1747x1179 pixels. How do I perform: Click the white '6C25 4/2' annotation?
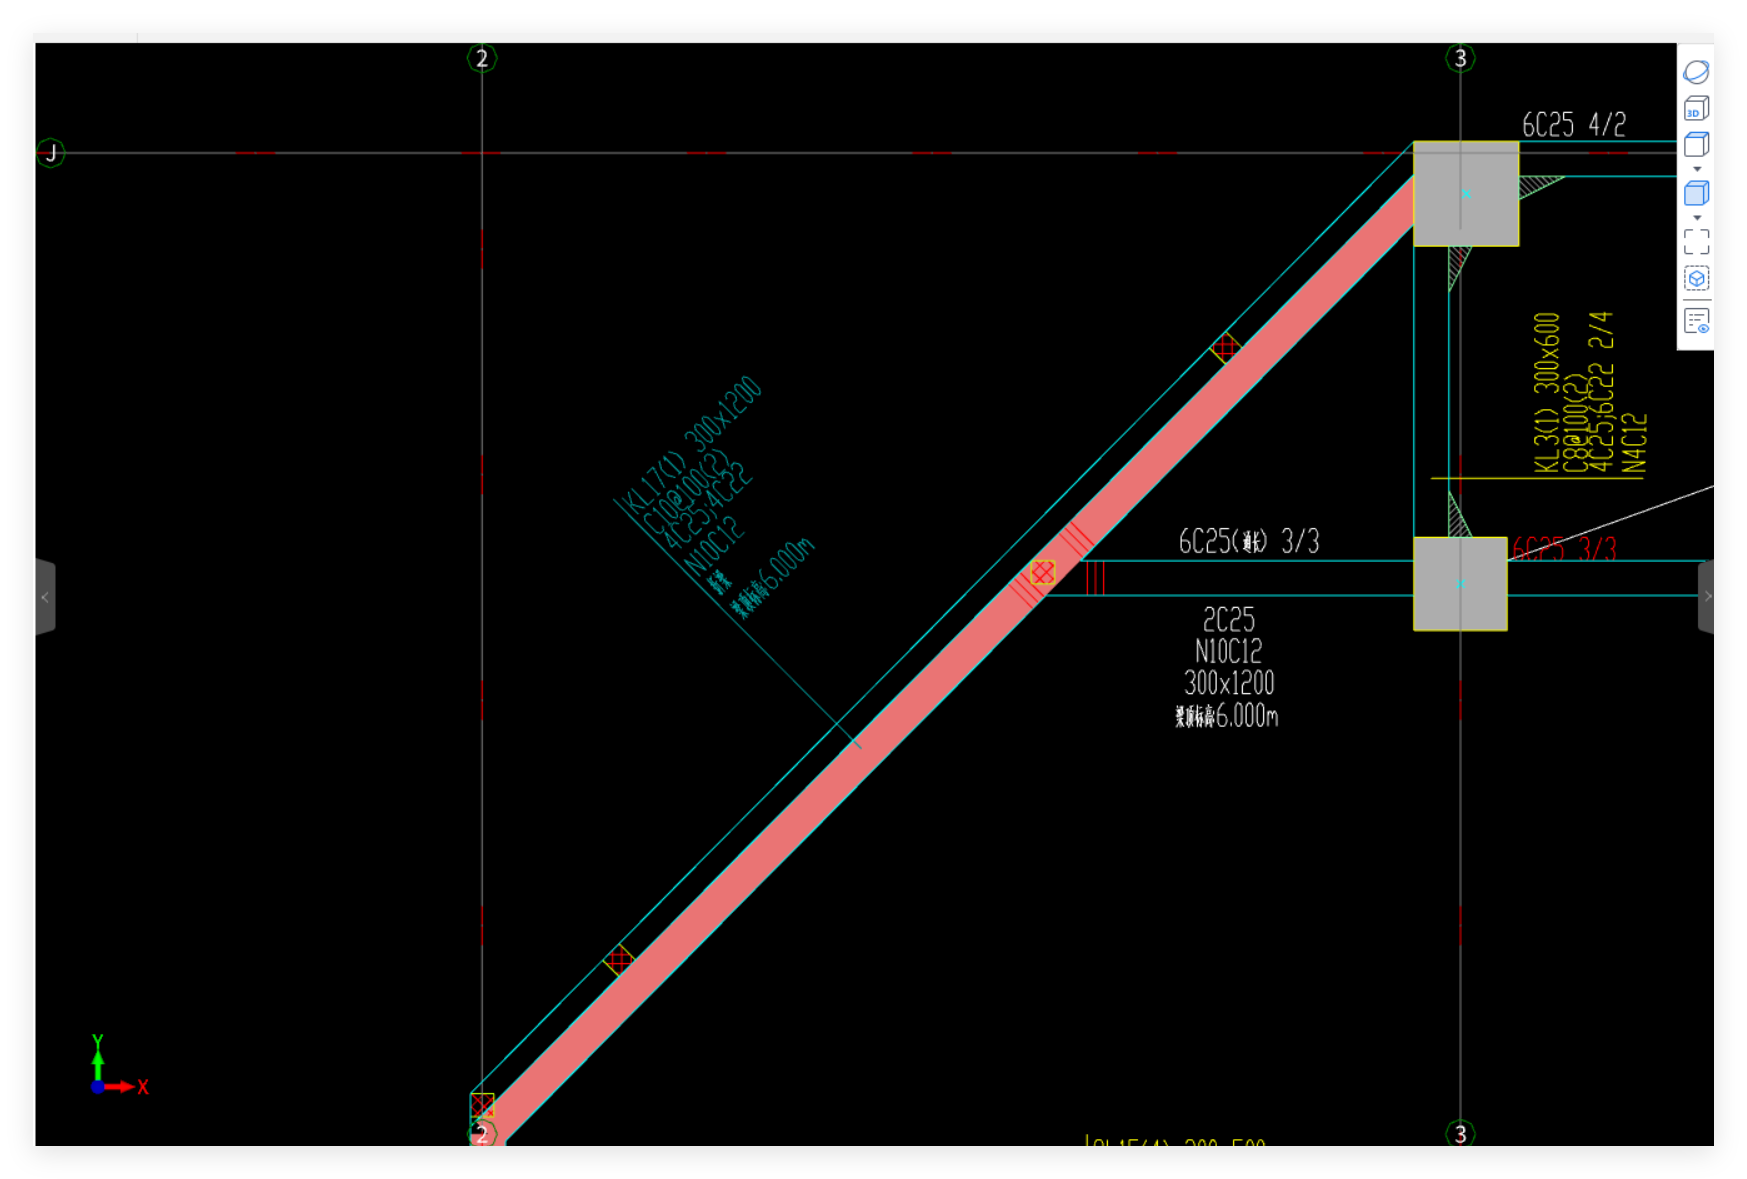(x=1574, y=125)
